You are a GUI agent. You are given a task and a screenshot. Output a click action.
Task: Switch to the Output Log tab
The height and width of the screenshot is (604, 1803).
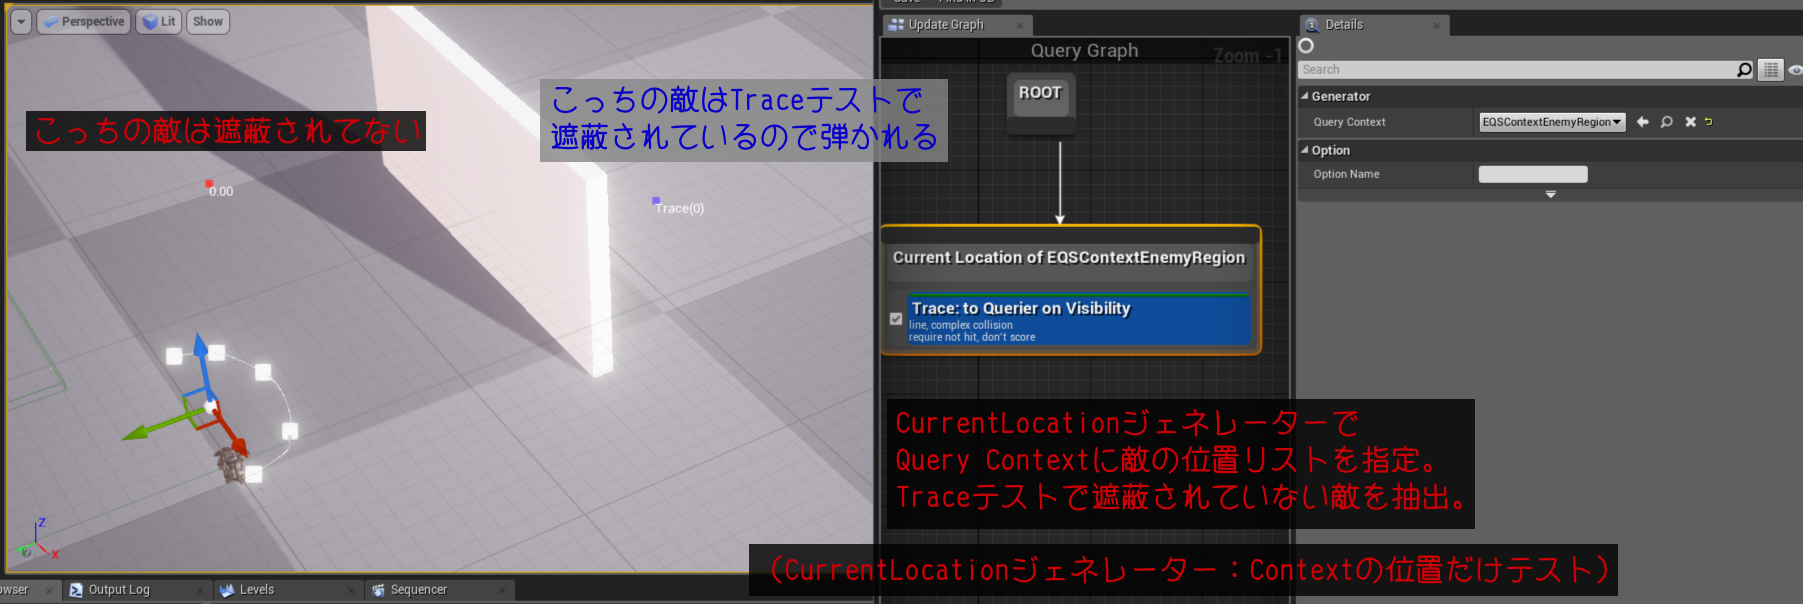point(118,590)
